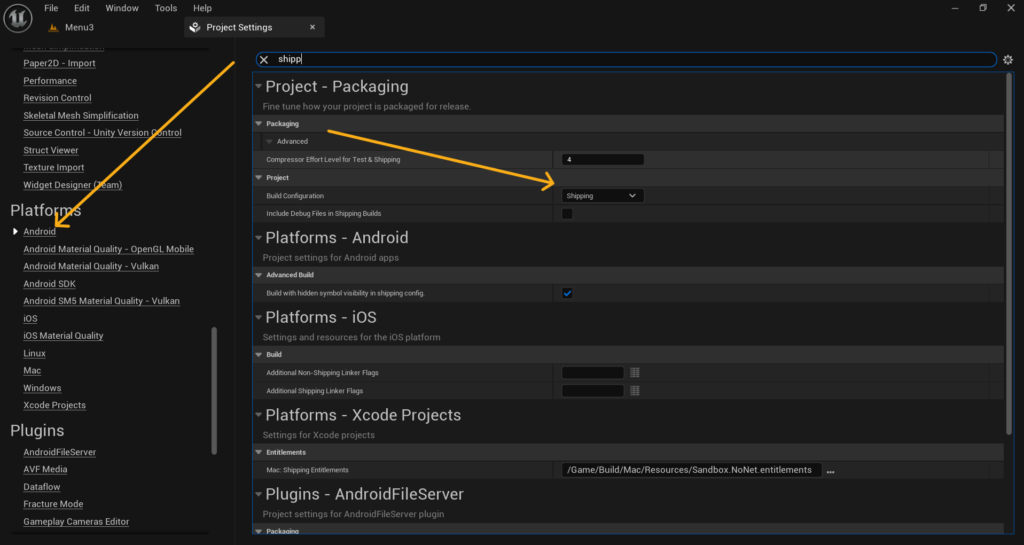Edit the Compressor Effort Level value
Screen dimensions: 1024x545
602,160
